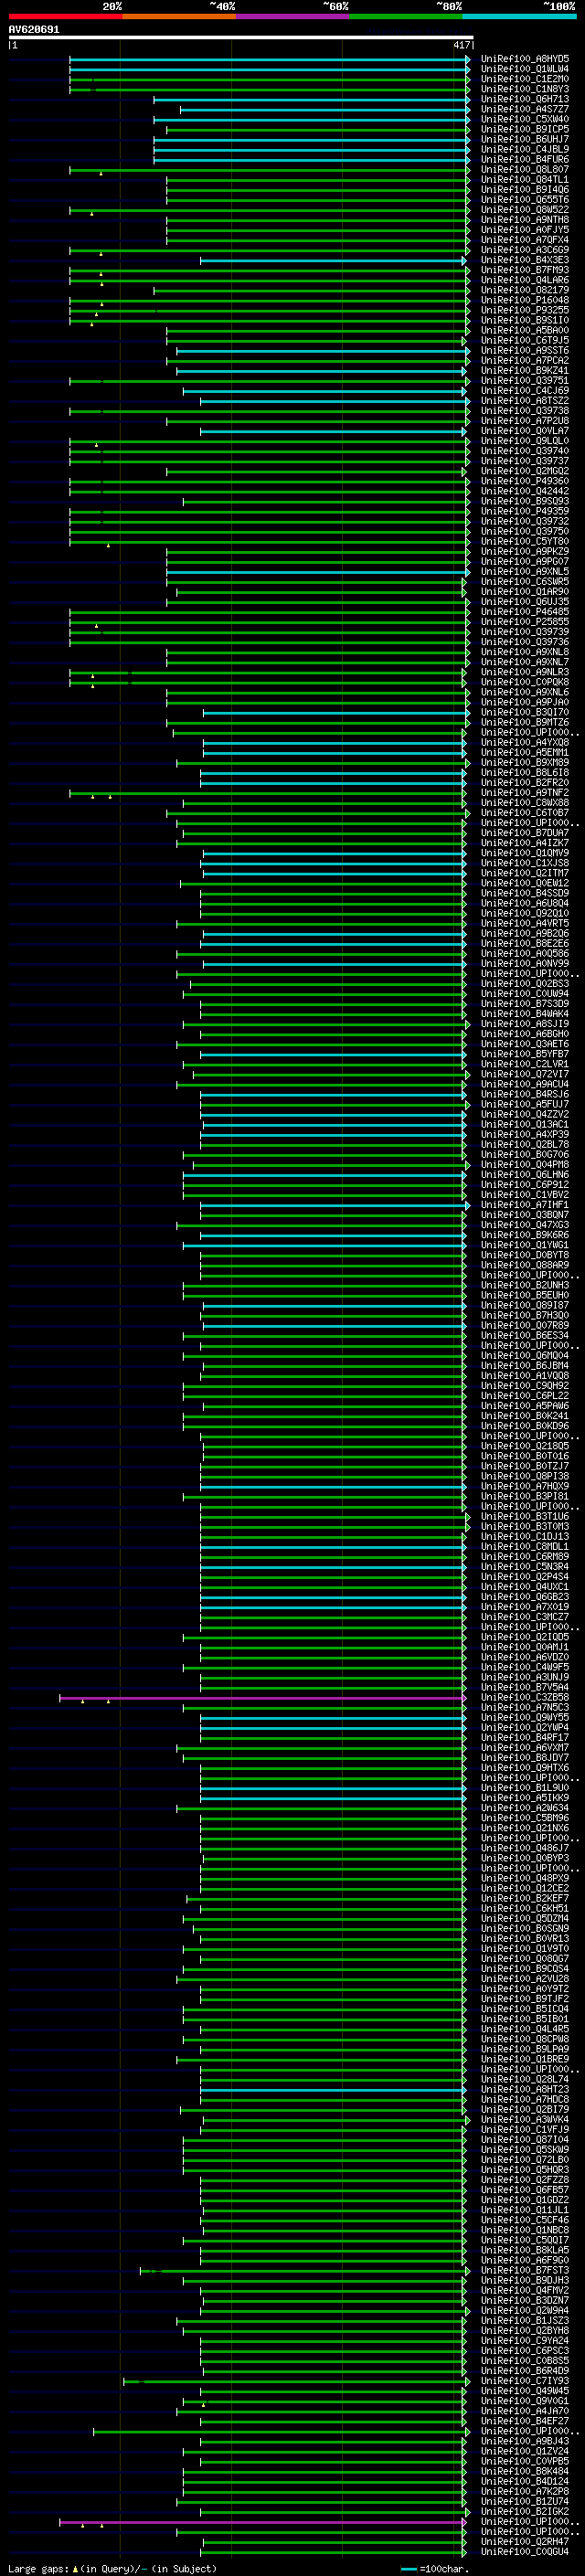
Task: Select label UniRef100_A9NTH8
Action: [525, 220]
